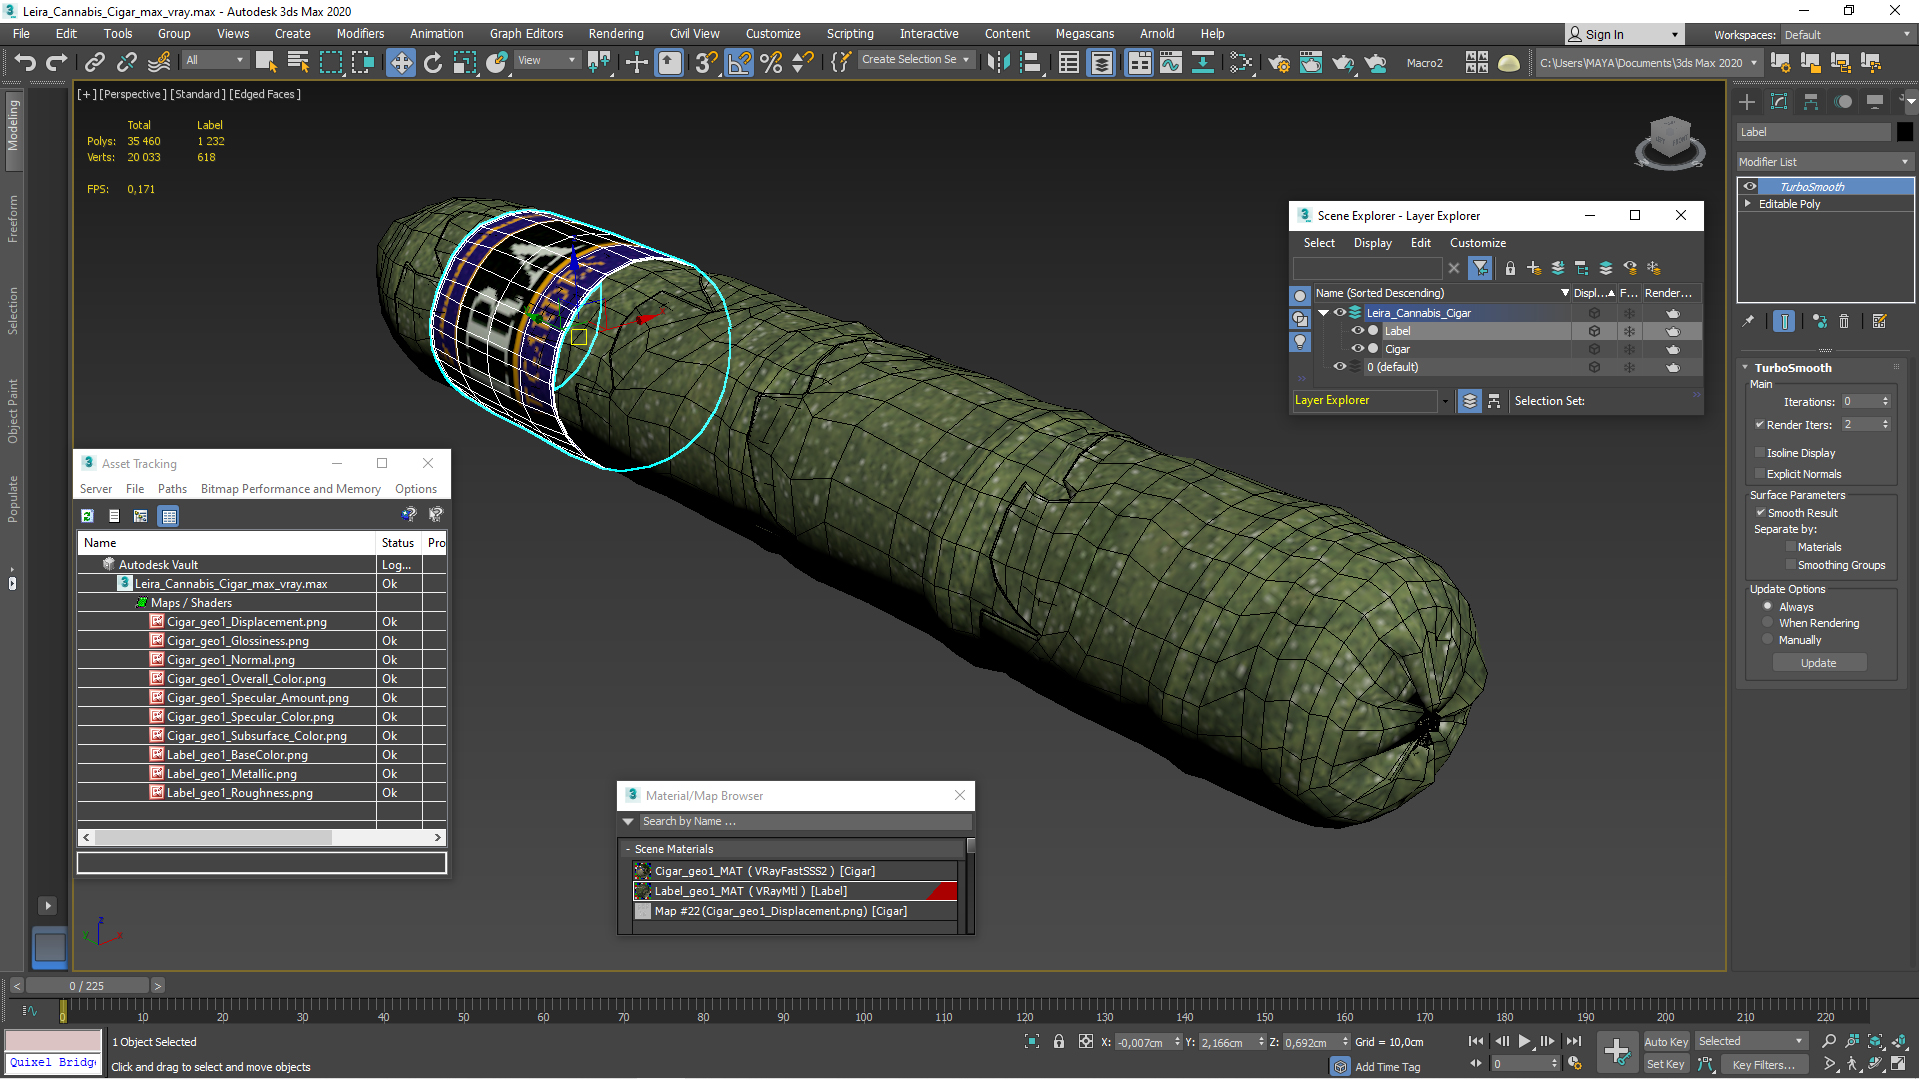Click the Mirror tool icon

(x=998, y=63)
